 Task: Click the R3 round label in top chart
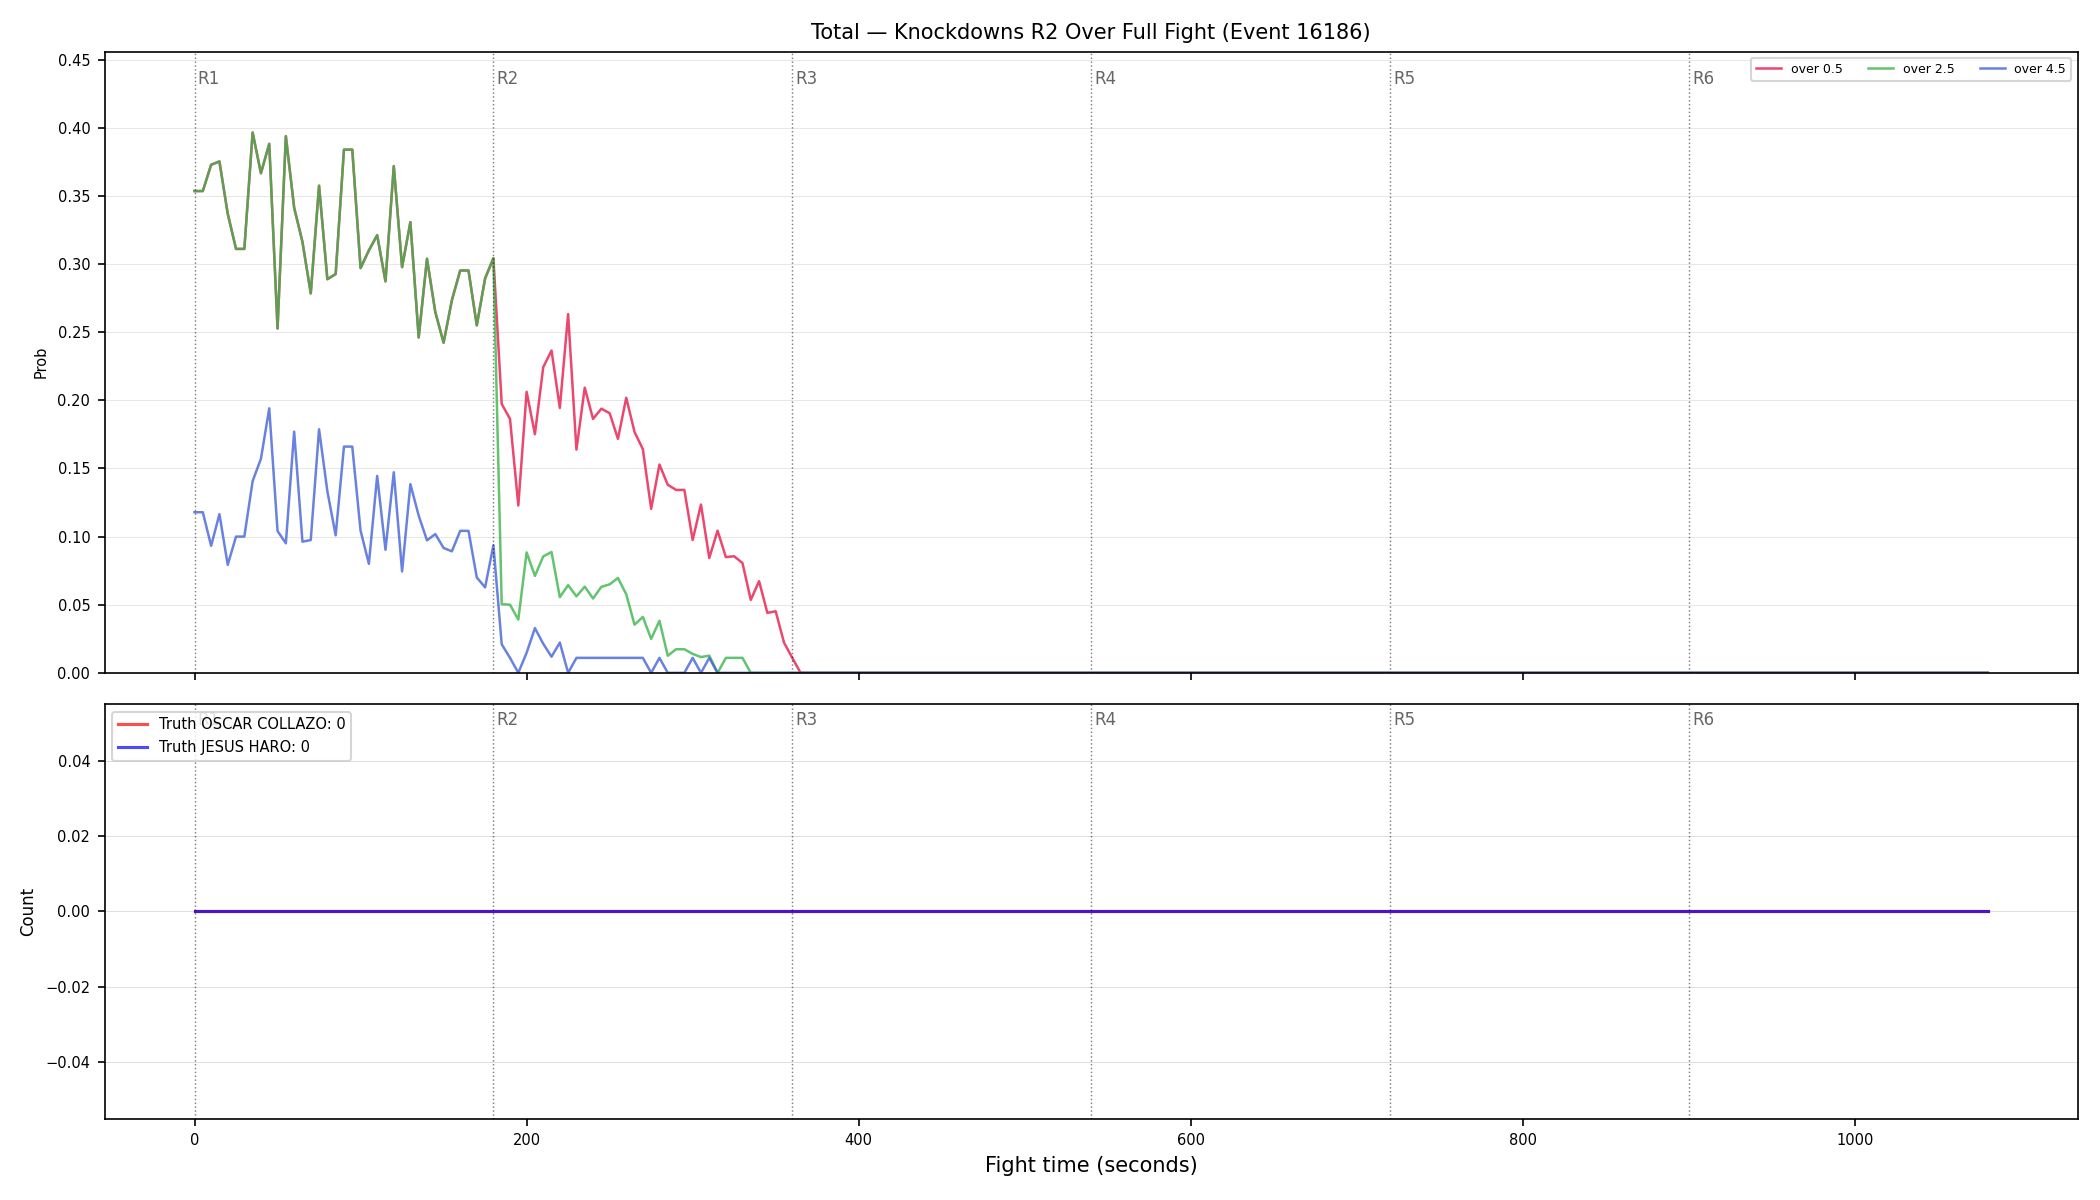click(x=806, y=78)
